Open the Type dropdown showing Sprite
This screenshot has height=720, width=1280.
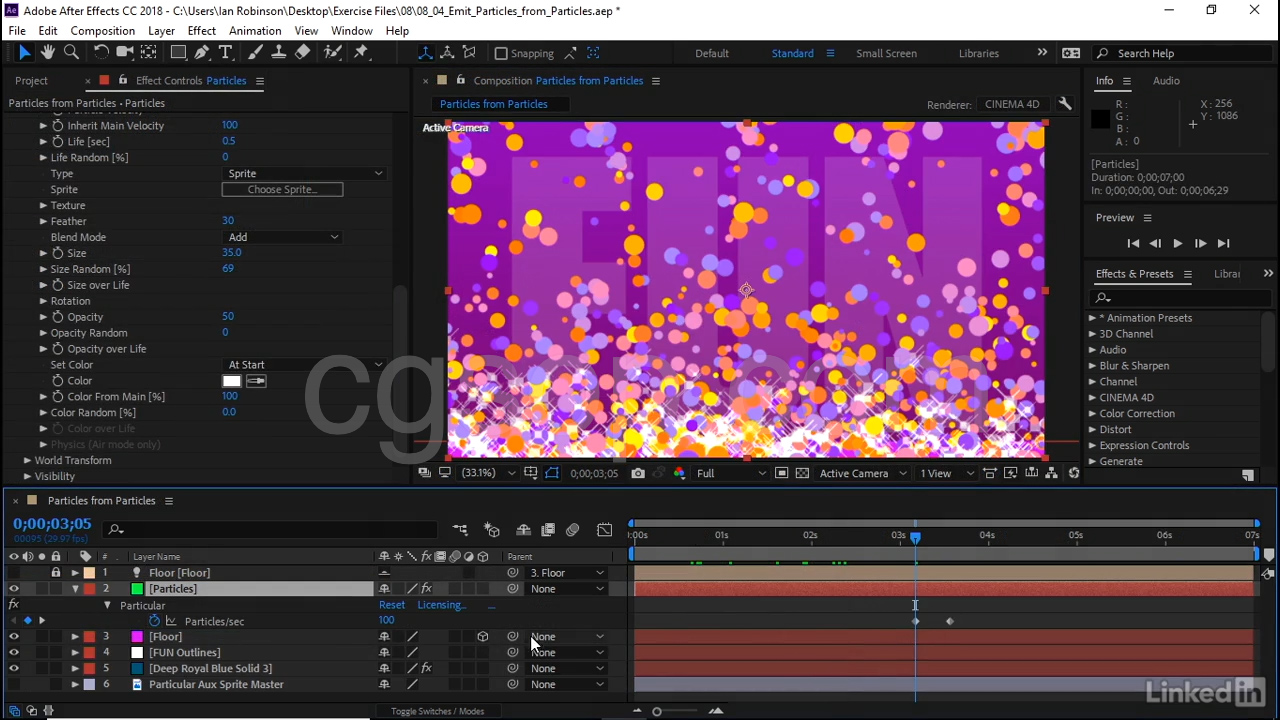coord(304,173)
